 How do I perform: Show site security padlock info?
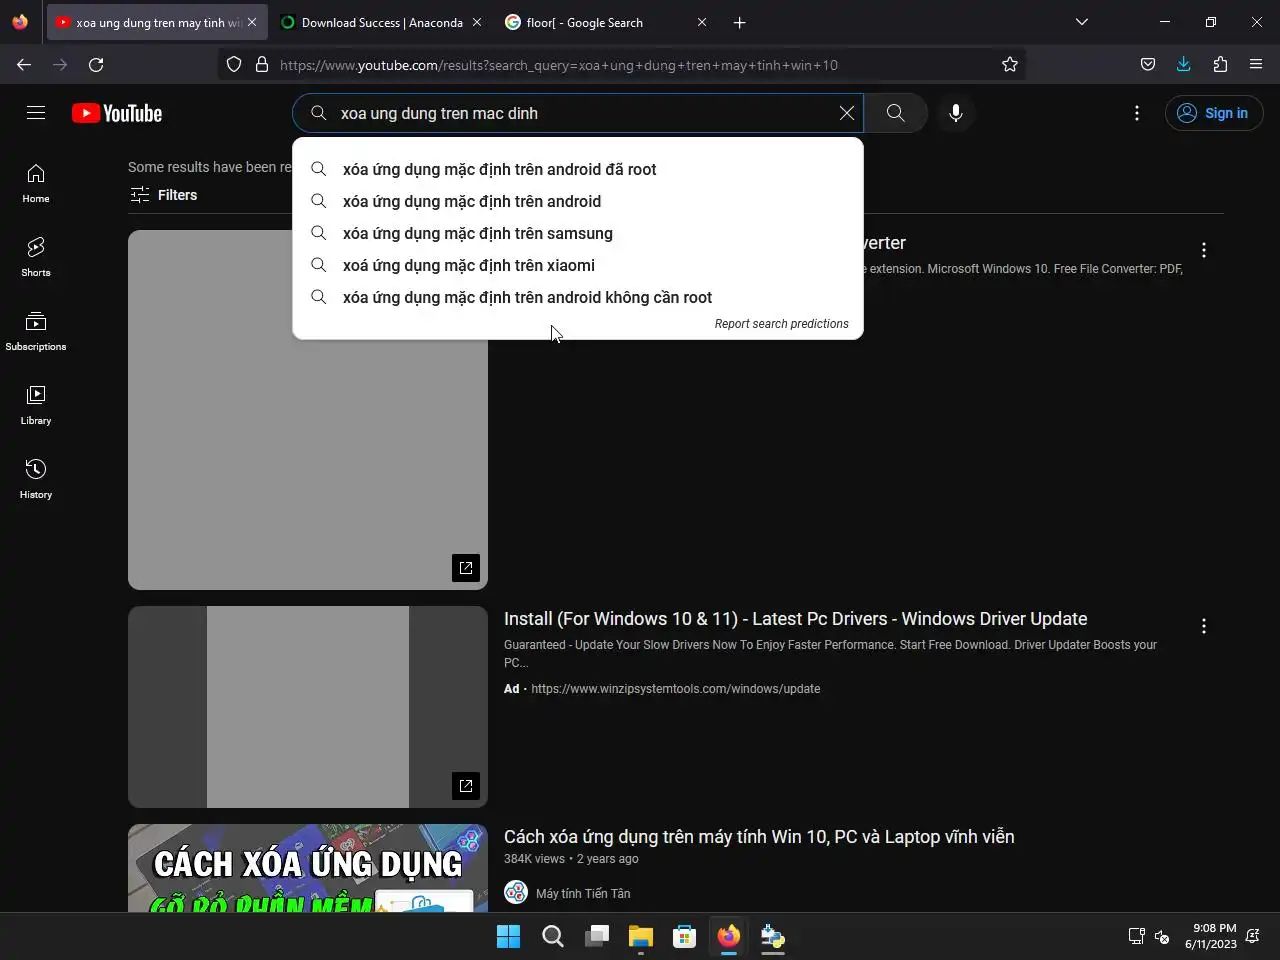pyautogui.click(x=262, y=64)
